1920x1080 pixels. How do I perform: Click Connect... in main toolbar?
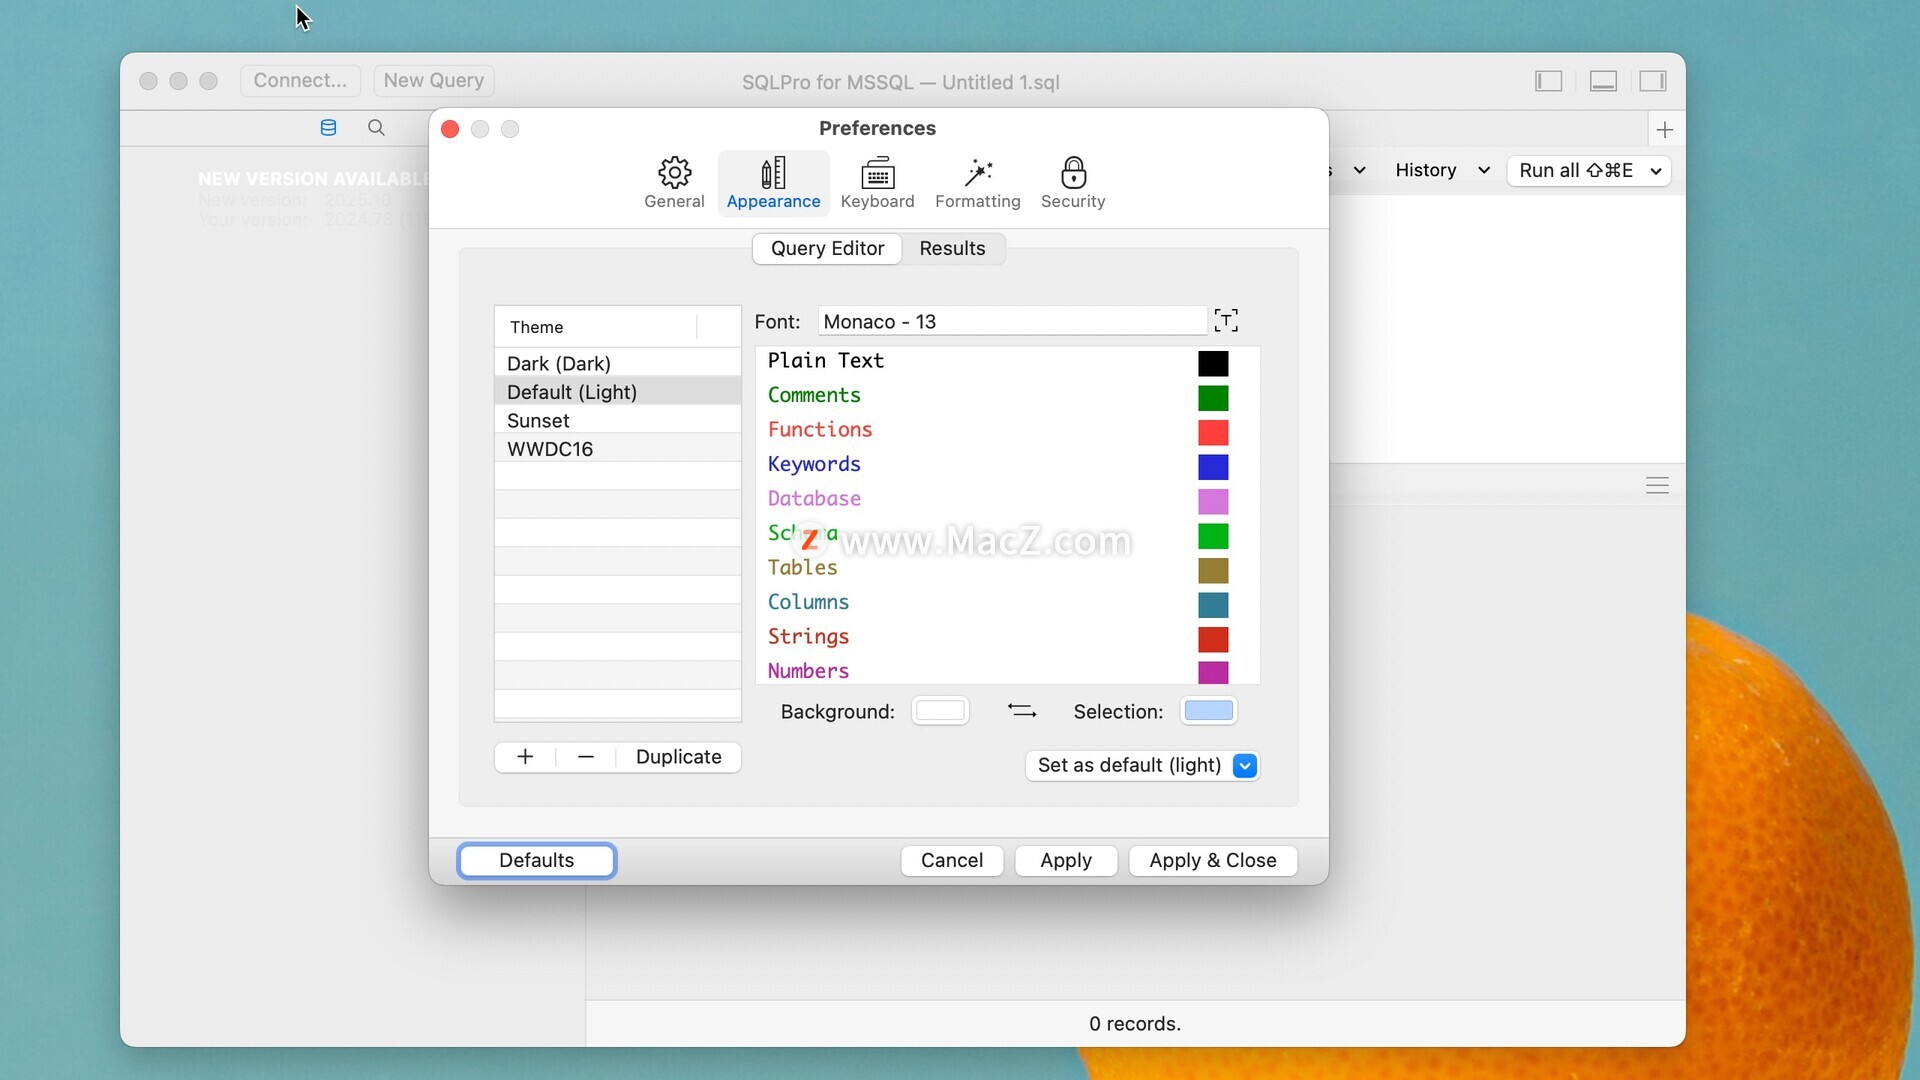point(300,81)
